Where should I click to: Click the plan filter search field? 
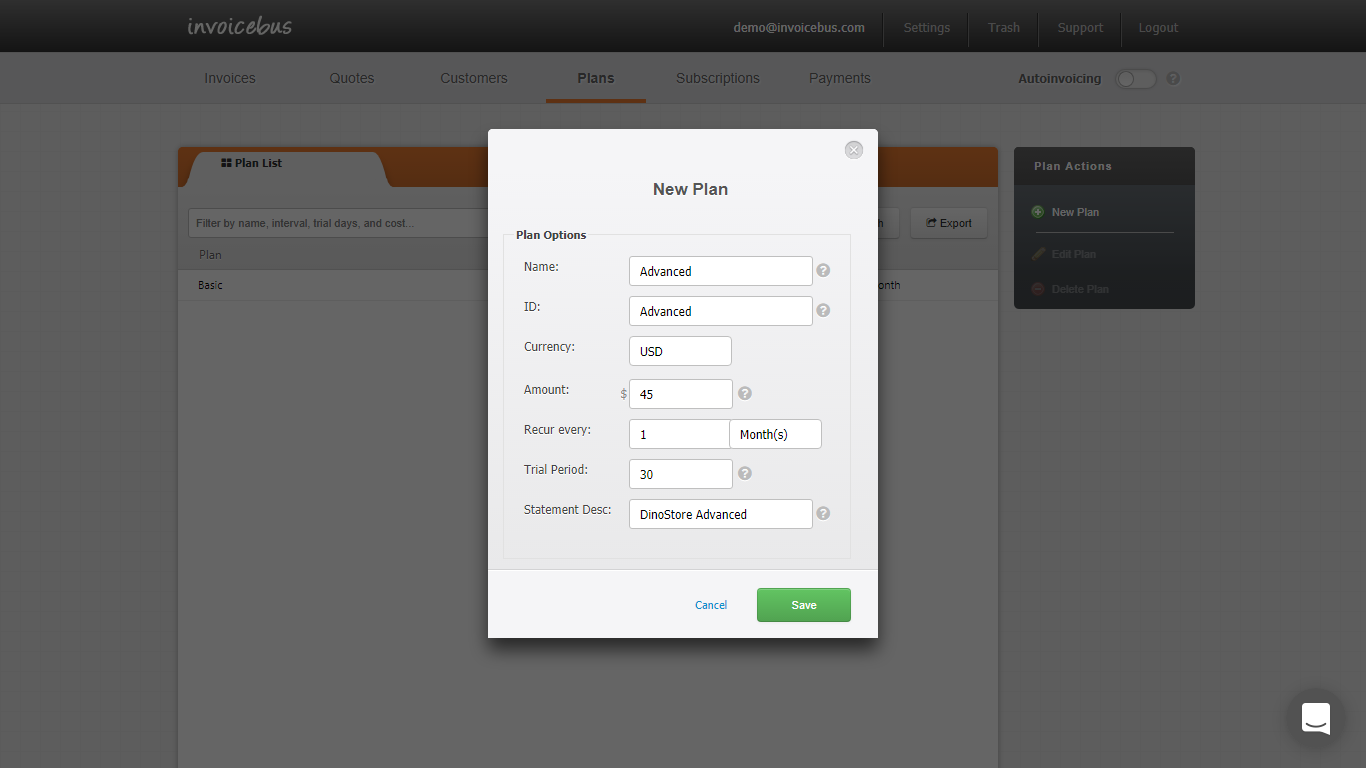(x=330, y=222)
